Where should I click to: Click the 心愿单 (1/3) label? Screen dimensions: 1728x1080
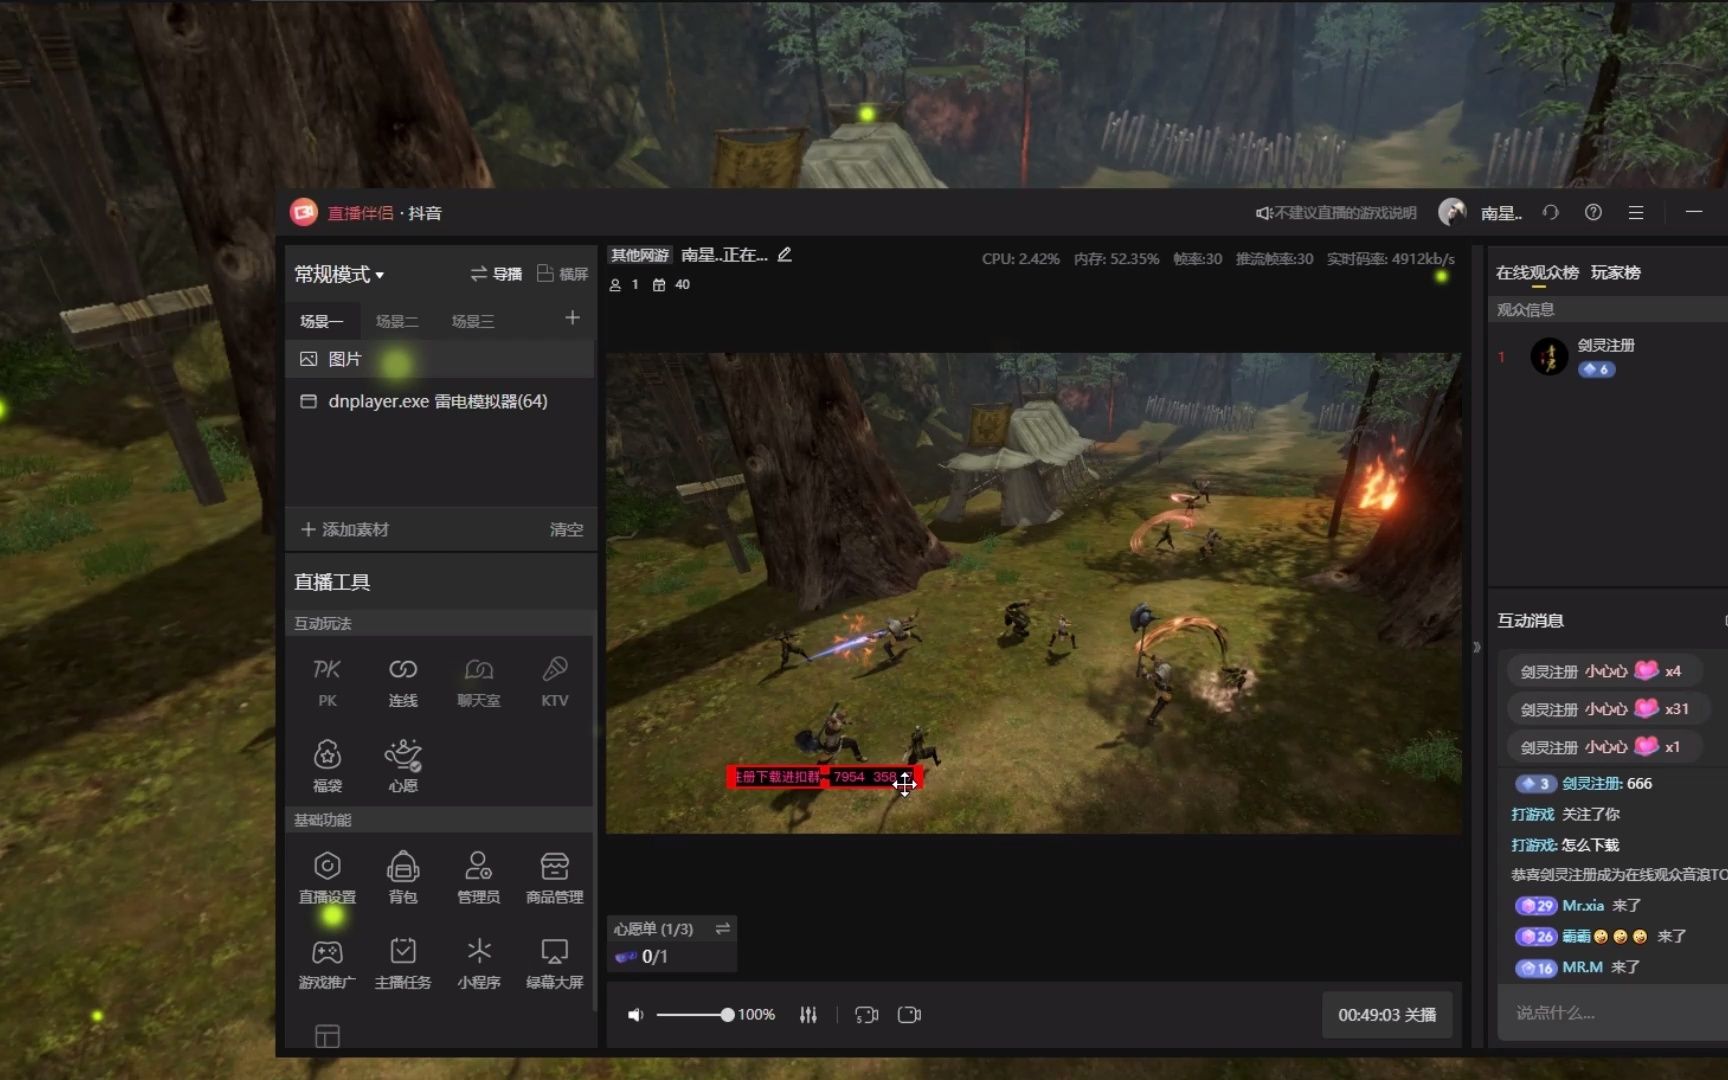coord(653,929)
